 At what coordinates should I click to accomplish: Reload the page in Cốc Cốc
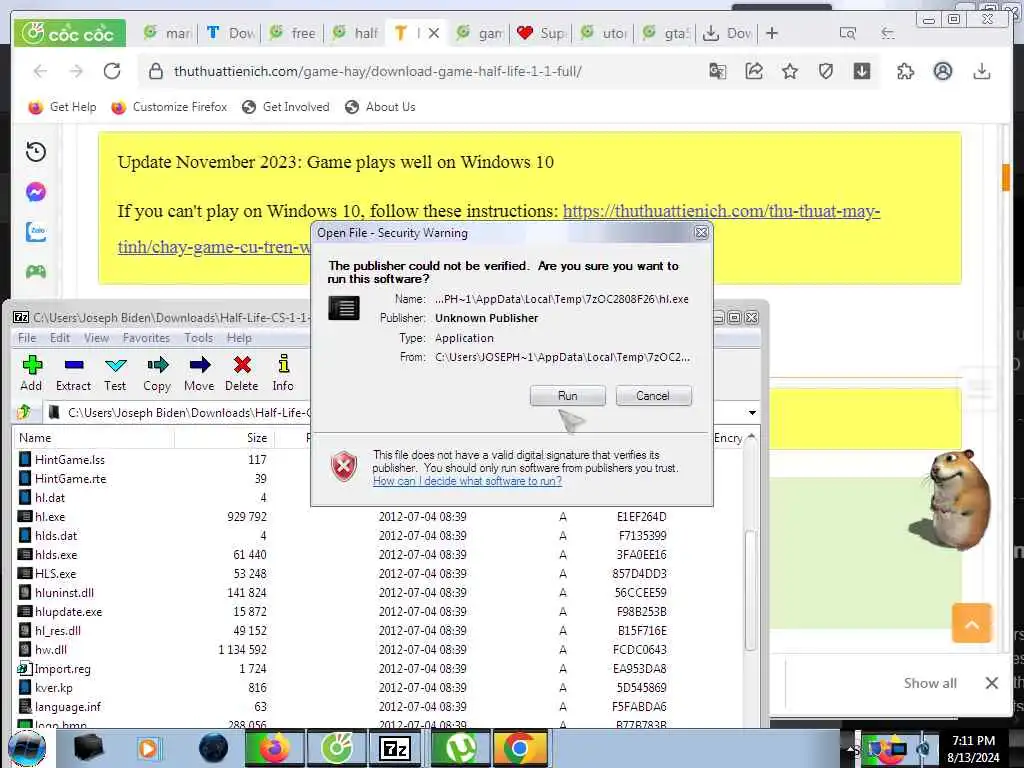[112, 71]
